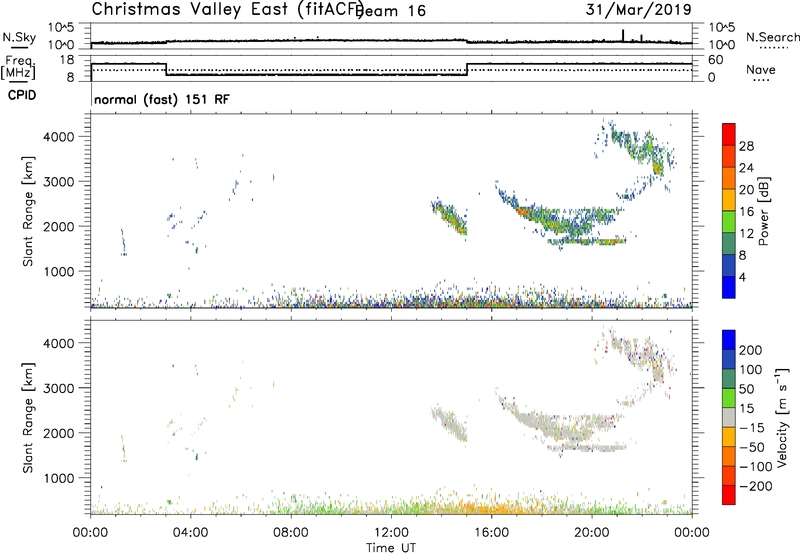Click the 'Beam 16' label
This screenshot has height=554, width=800.
tap(391, 11)
